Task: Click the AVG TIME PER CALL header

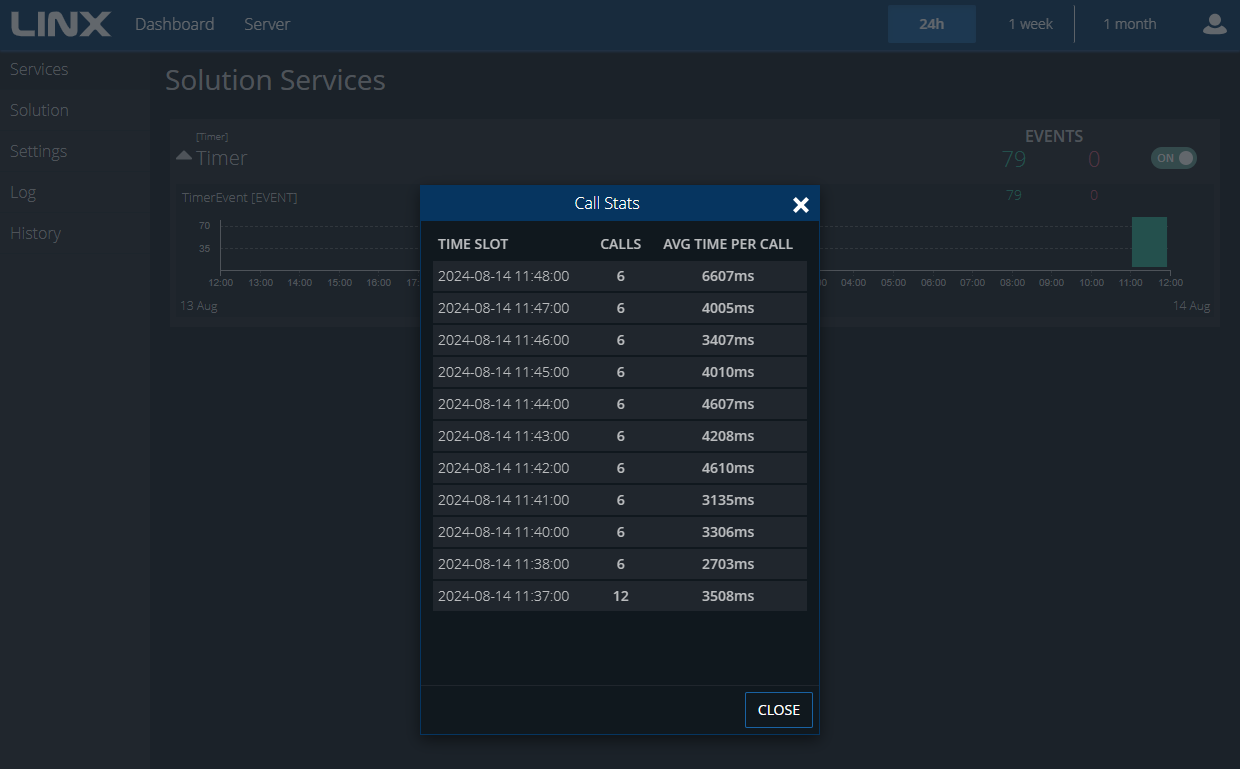Action: click(x=728, y=244)
